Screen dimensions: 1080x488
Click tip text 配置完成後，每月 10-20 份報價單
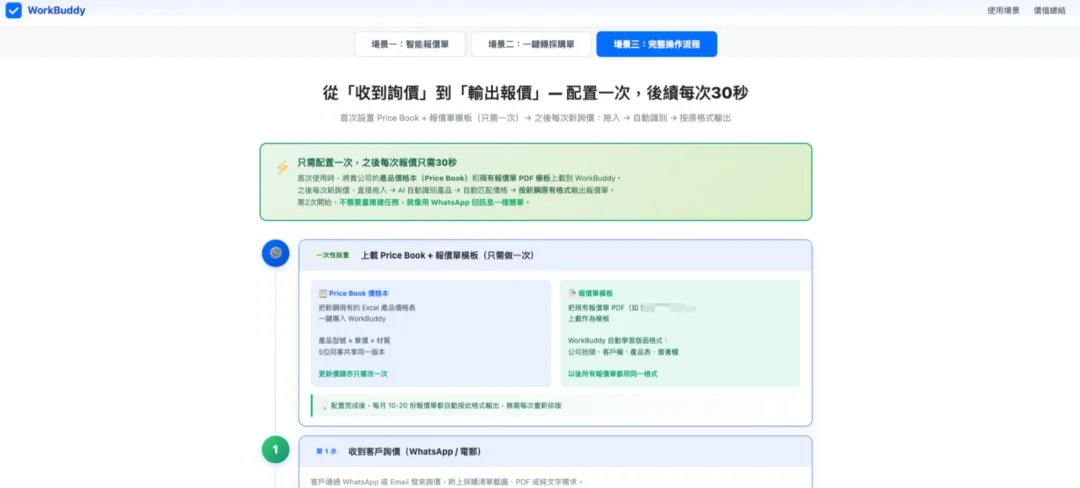click(x=446, y=405)
